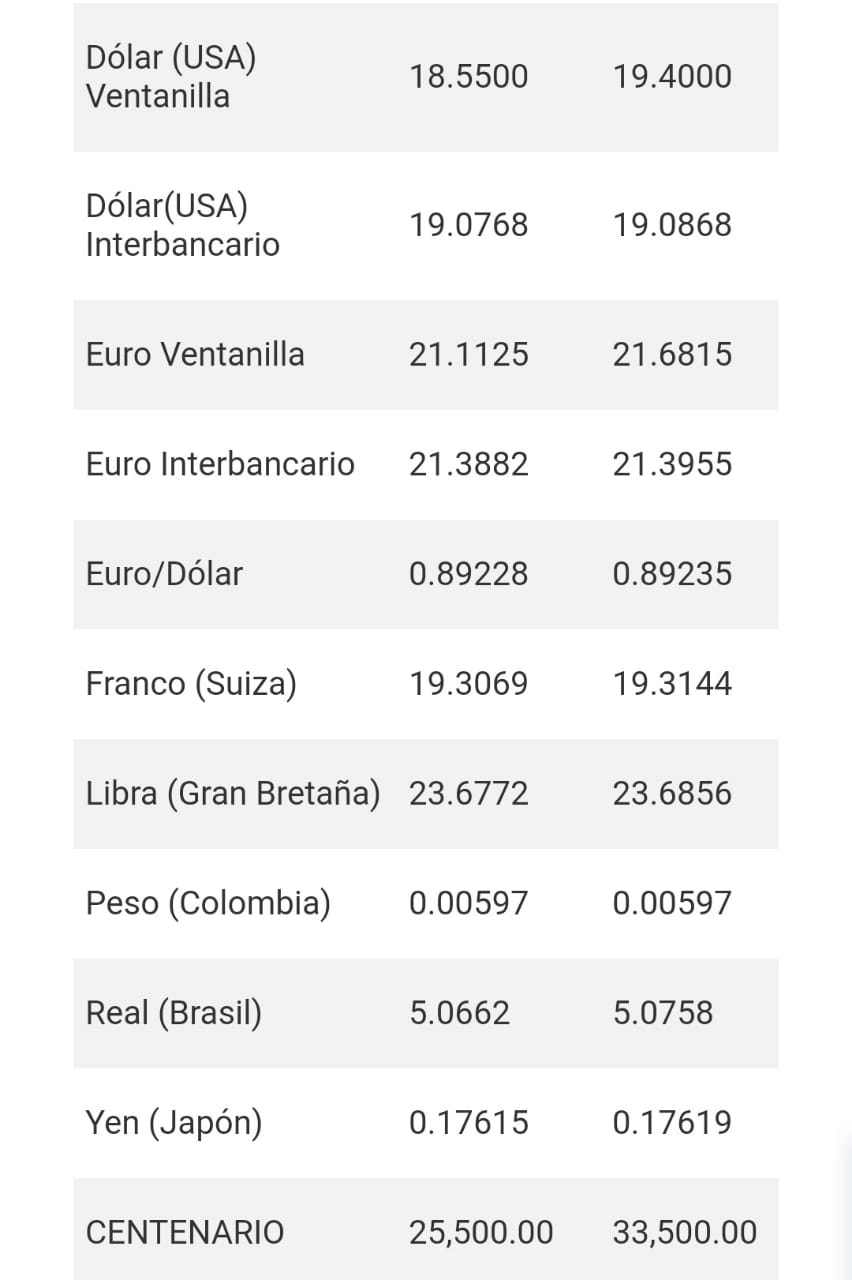Select the 18.5500 value for Dólar Ventanilla
This screenshot has height=1280, width=852.
click(468, 77)
